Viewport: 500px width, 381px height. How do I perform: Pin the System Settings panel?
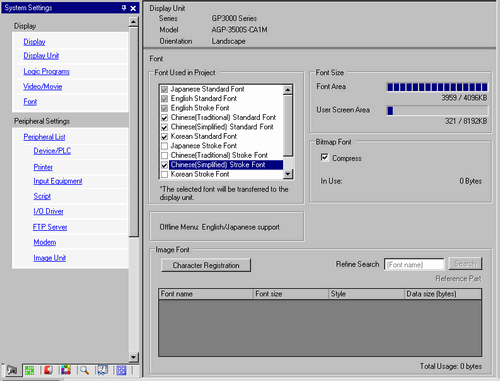(x=124, y=8)
